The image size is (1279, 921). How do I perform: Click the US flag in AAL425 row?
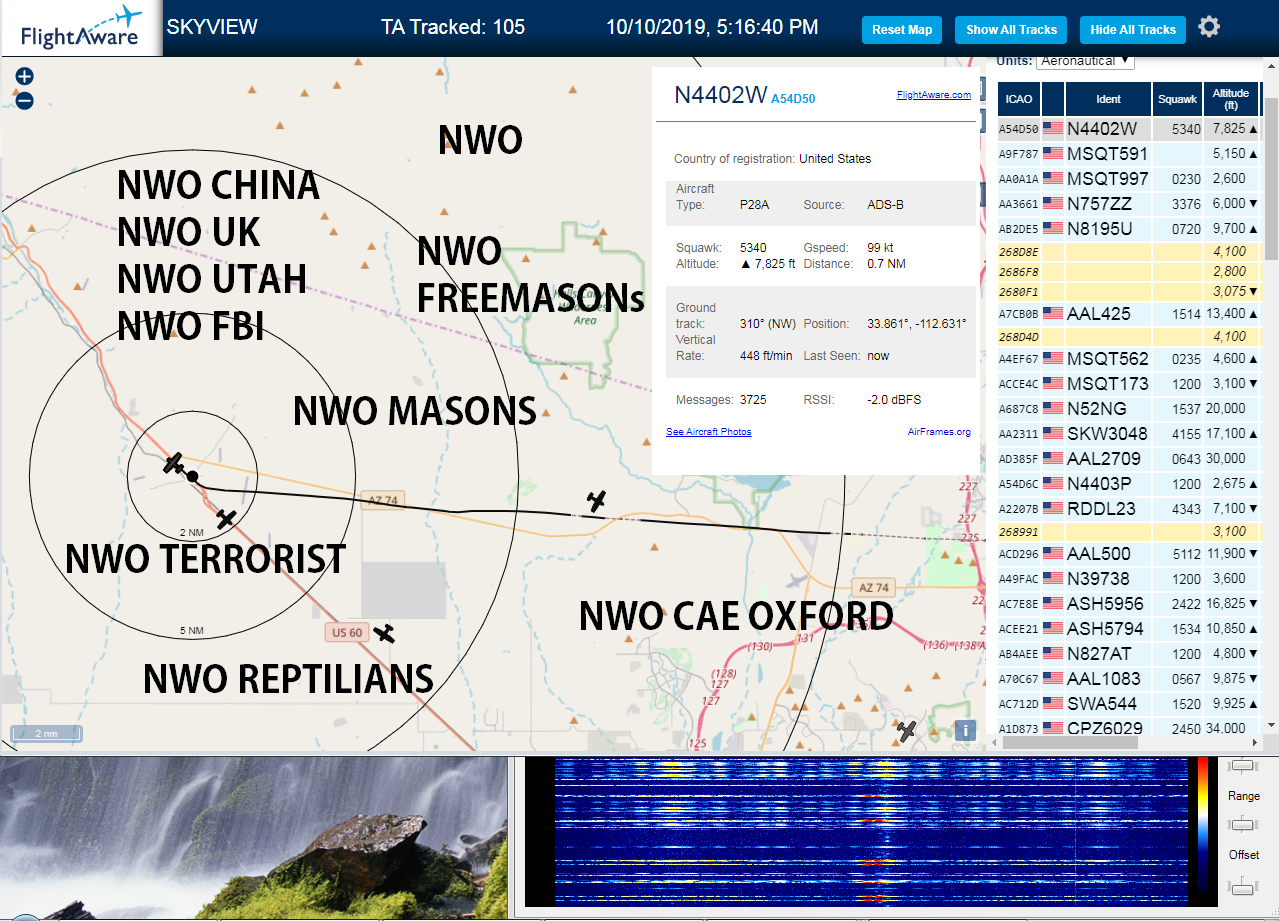1052,313
